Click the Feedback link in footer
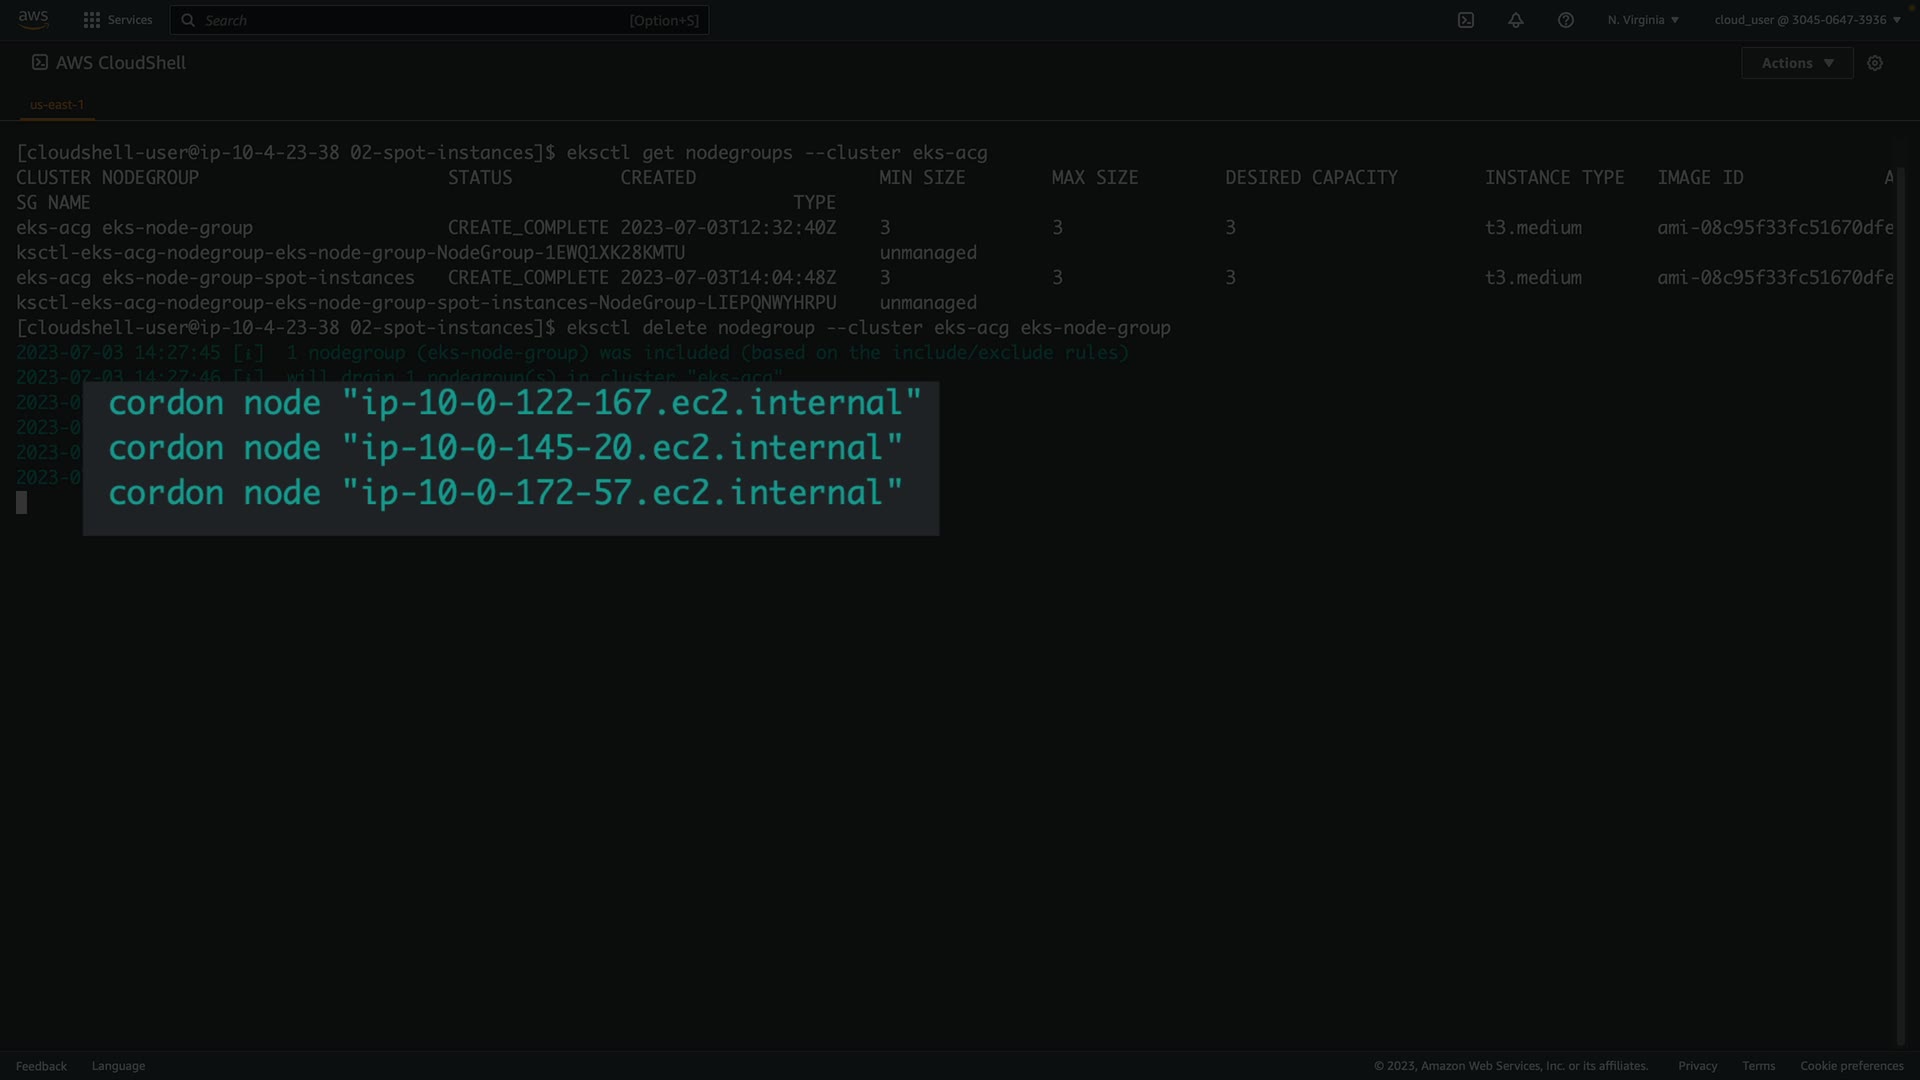Viewport: 1920px width, 1080px height. pyautogui.click(x=41, y=1066)
